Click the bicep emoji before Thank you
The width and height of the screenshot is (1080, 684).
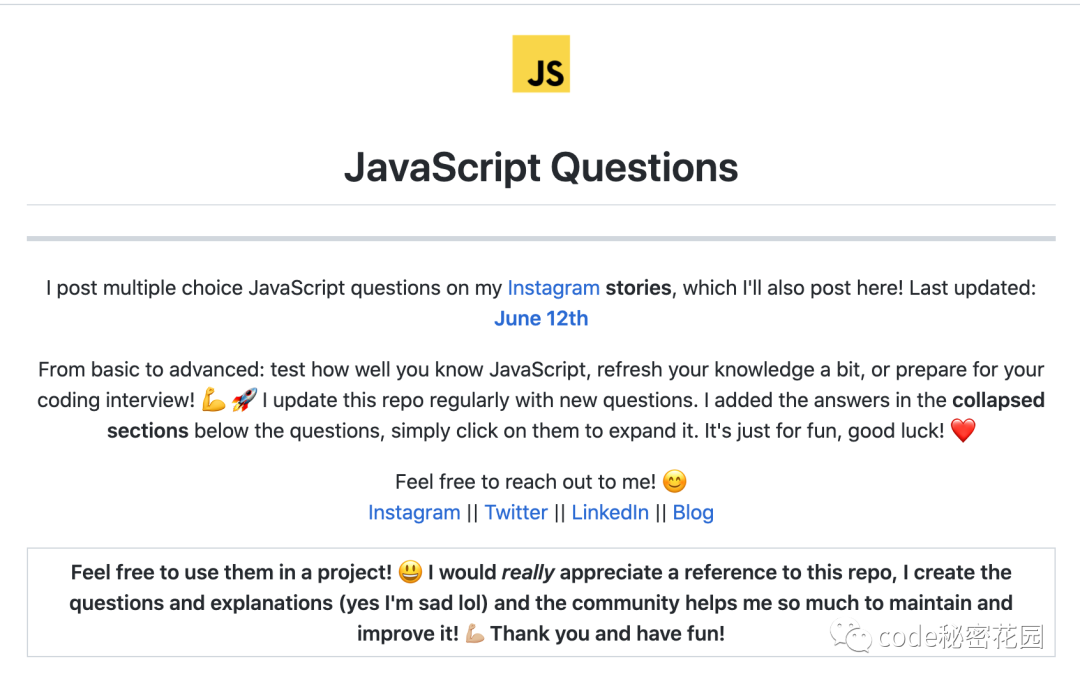point(474,633)
